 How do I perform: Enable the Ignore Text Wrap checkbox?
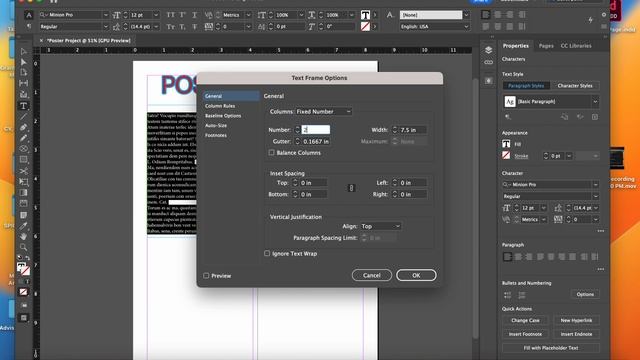point(267,253)
